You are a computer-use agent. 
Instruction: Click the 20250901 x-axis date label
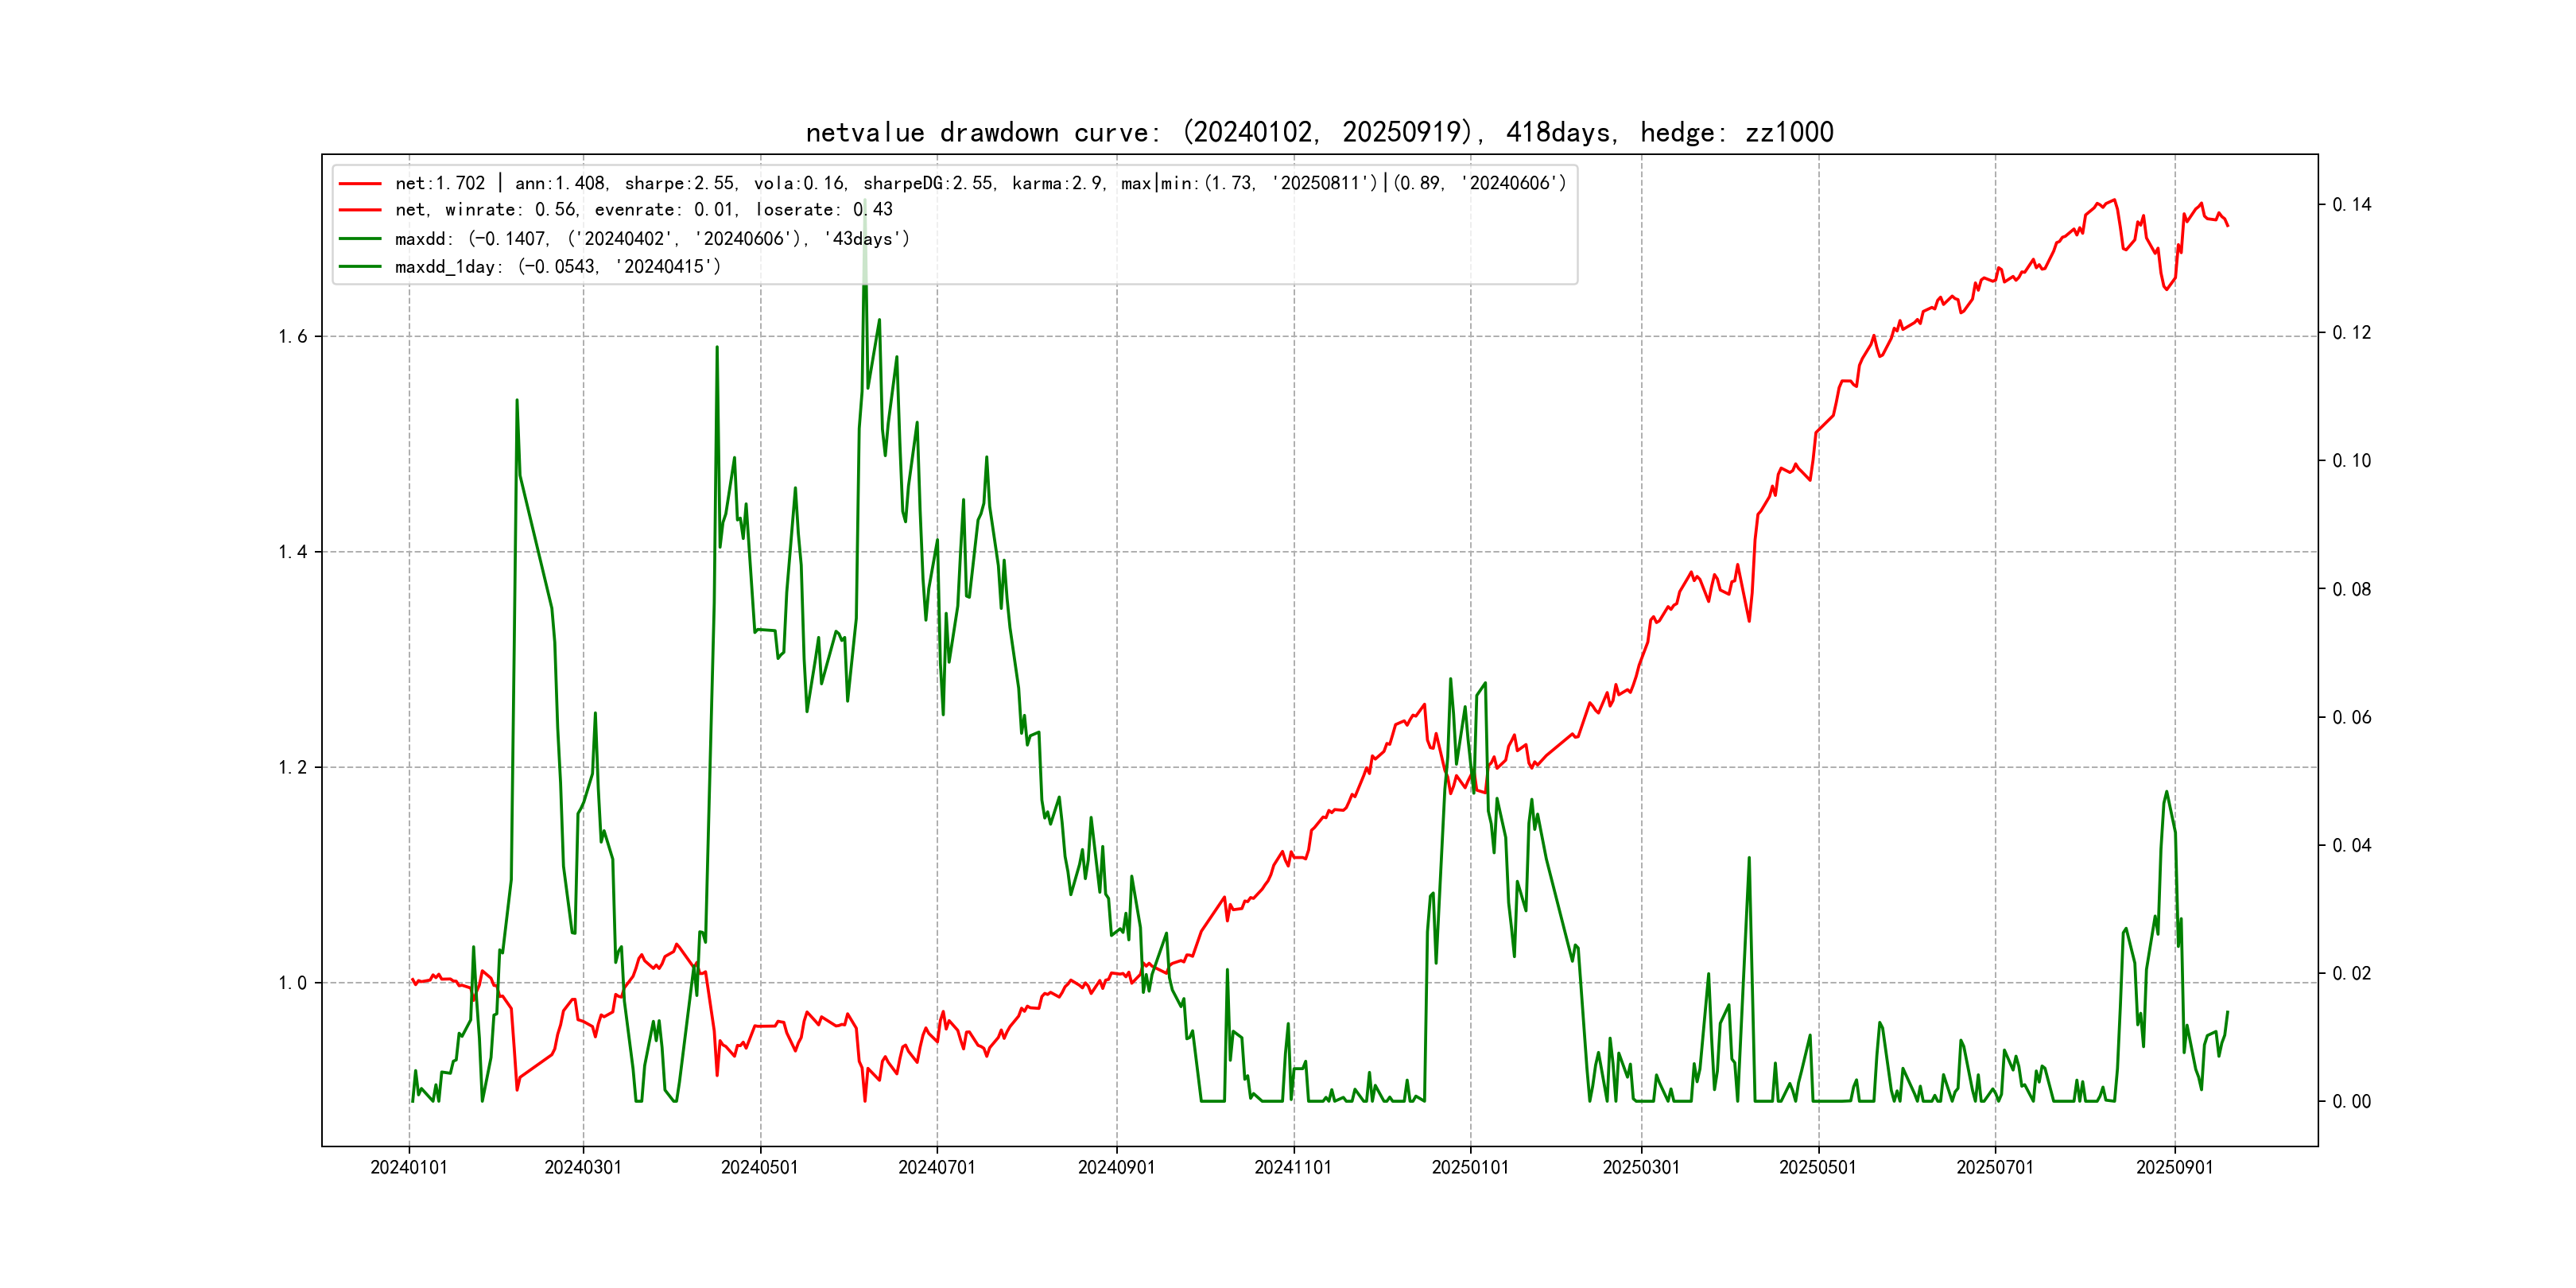click(2174, 1168)
